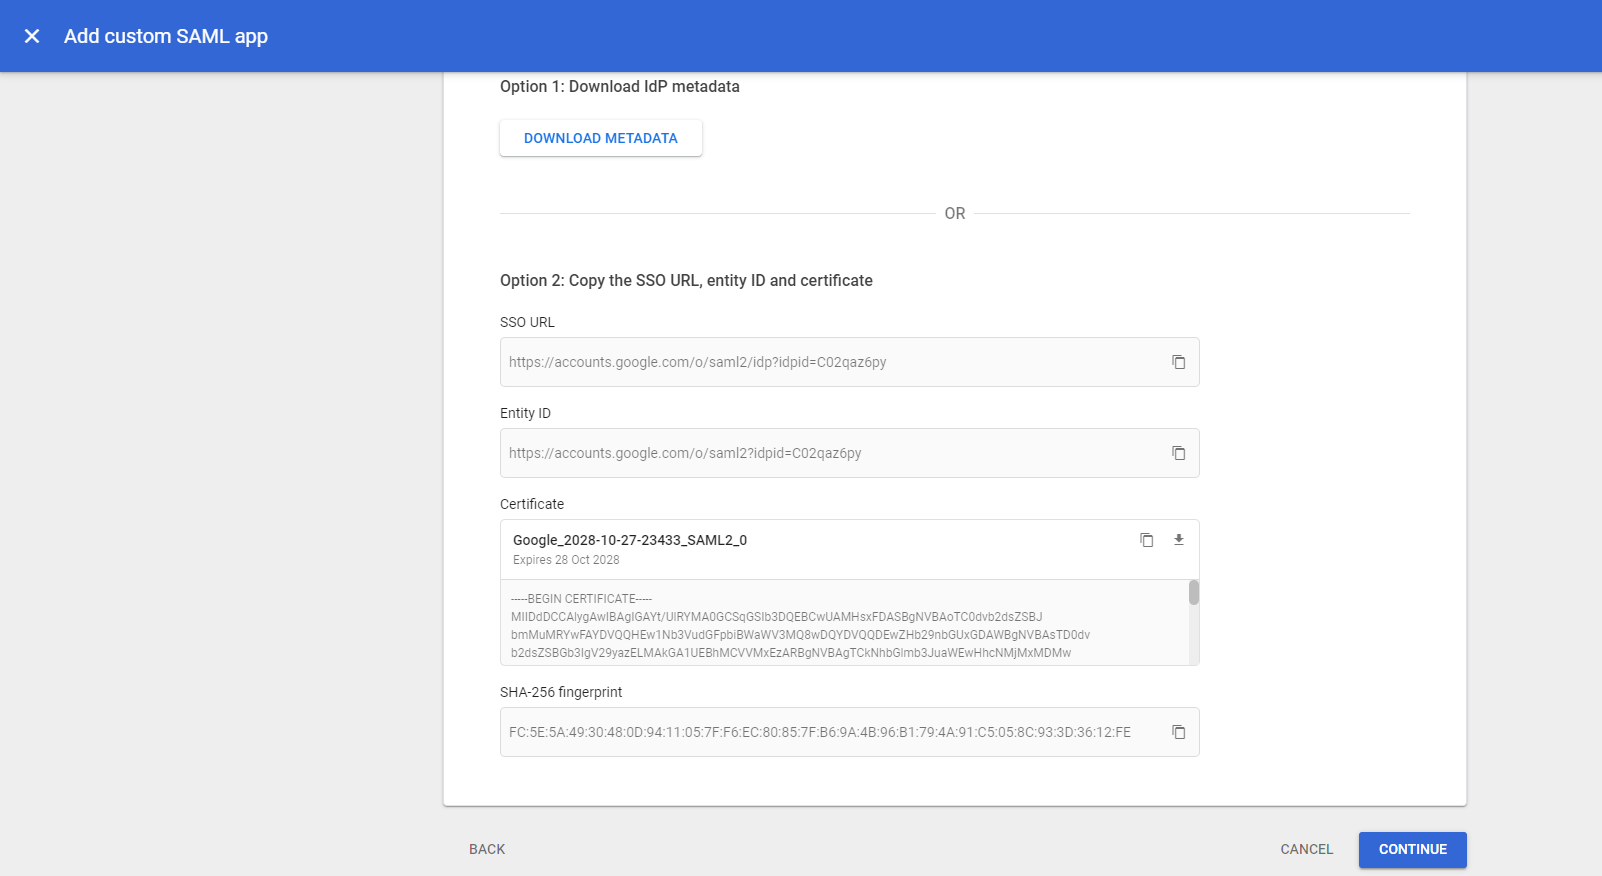Click the 'Entity ID' label
Viewport: 1602px width, 876px height.
click(x=525, y=413)
